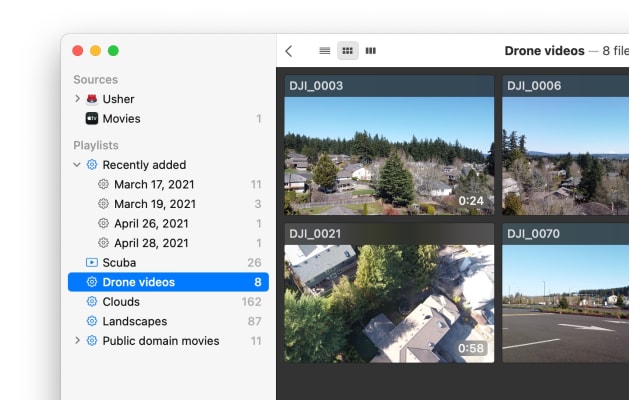Select the Movies source
The height and width of the screenshot is (400, 640).
pyautogui.click(x=168, y=118)
